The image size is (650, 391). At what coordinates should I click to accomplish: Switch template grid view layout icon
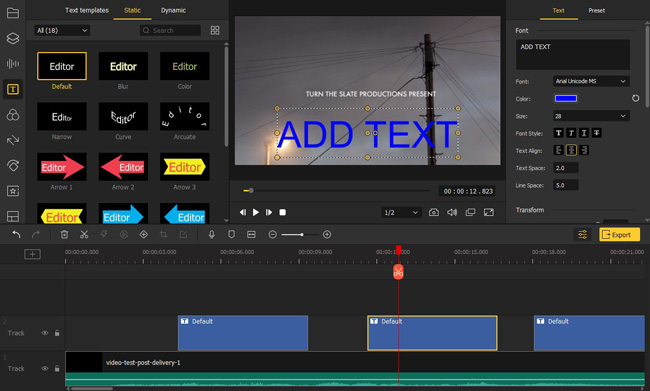coord(215,30)
